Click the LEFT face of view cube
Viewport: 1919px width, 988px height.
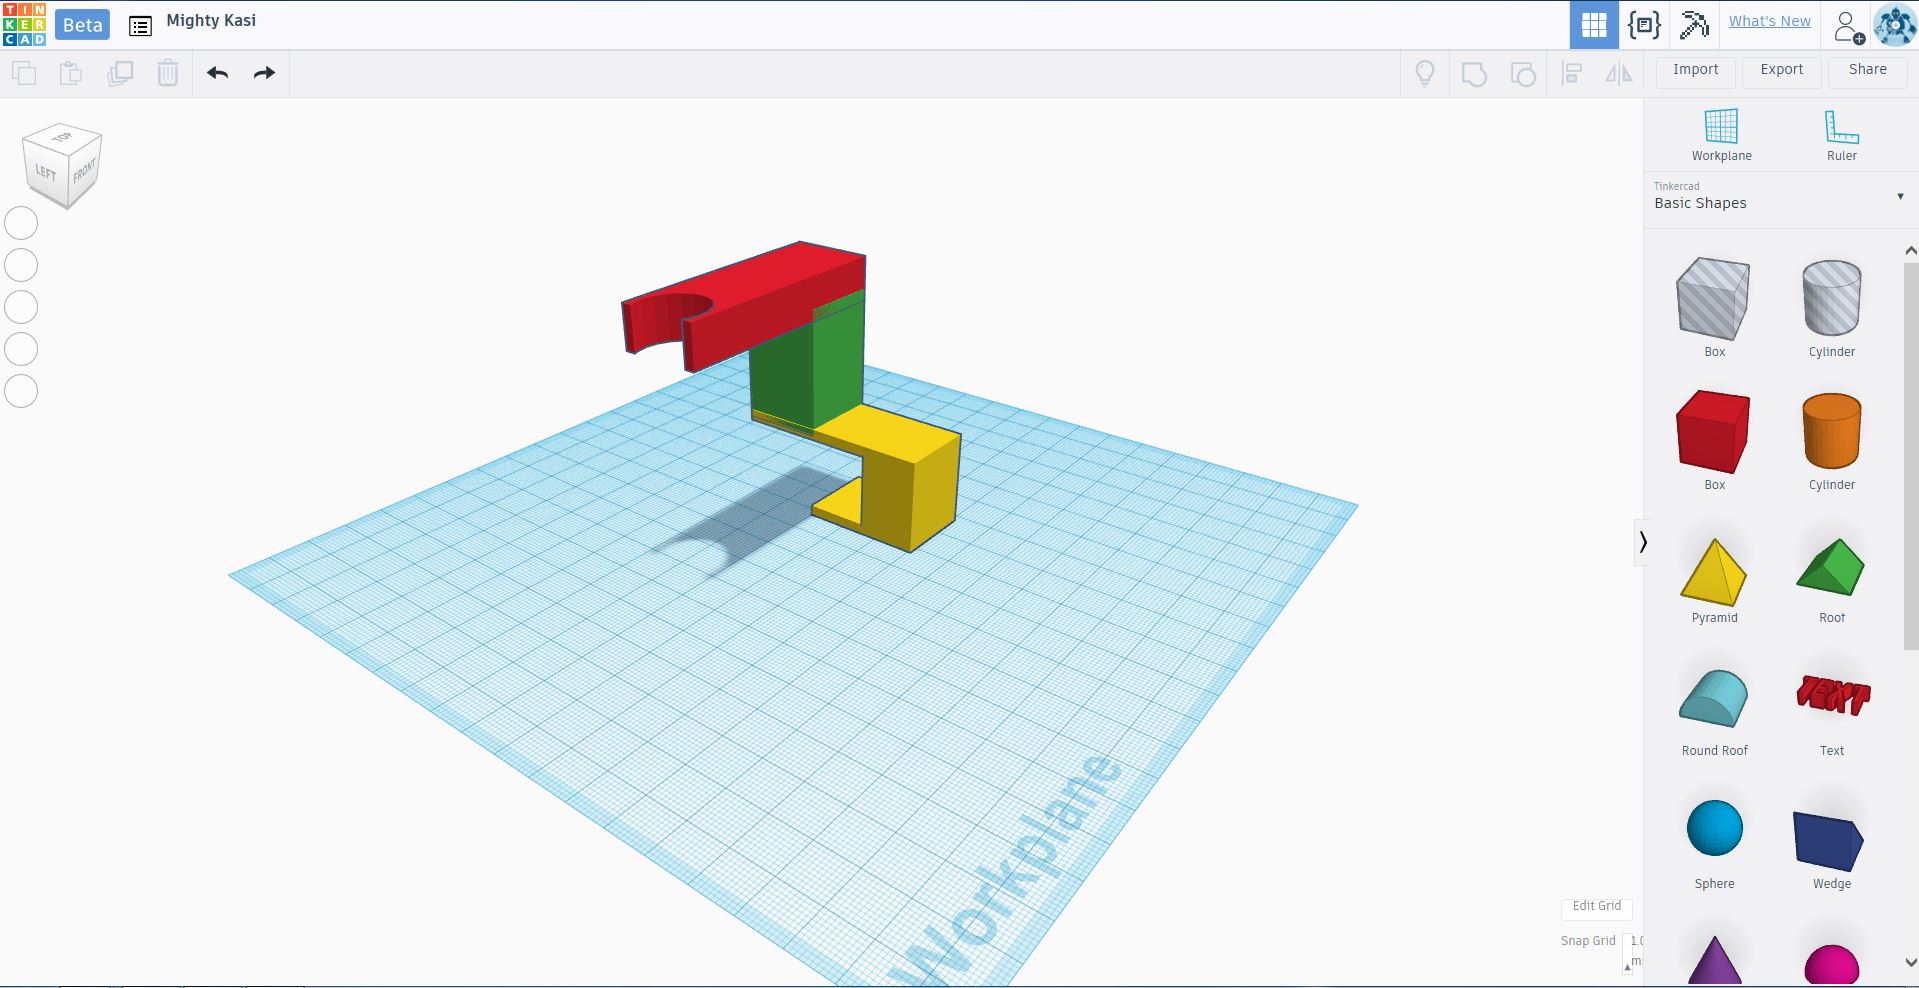45,173
